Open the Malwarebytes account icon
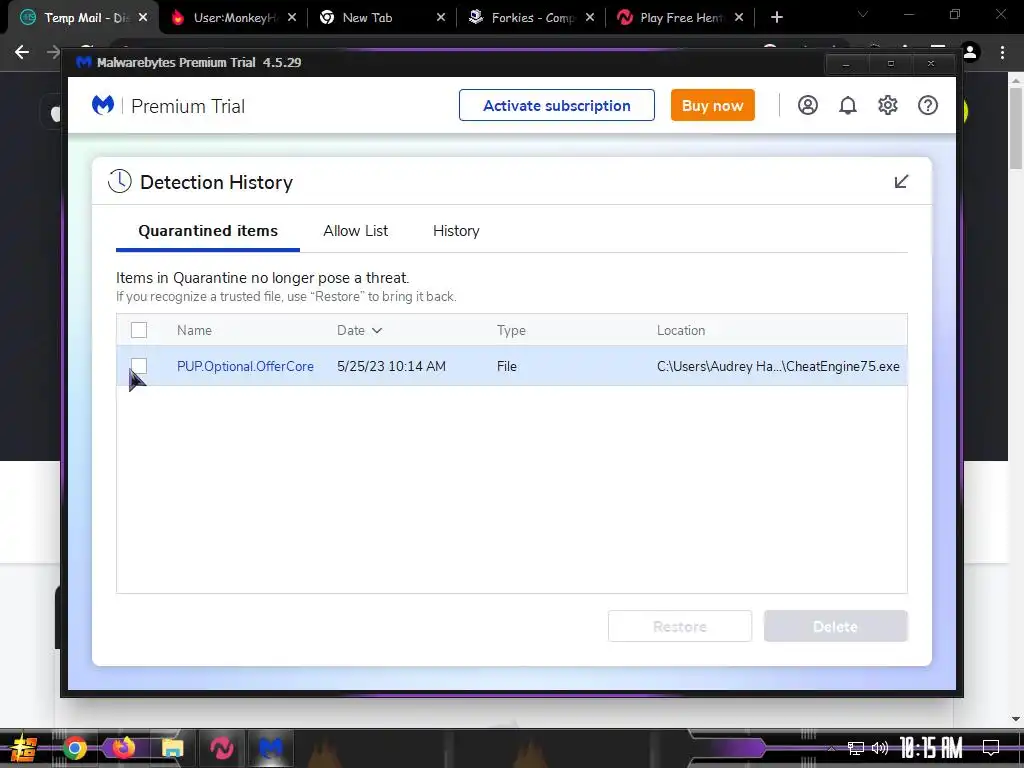This screenshot has width=1024, height=768. pos(807,105)
